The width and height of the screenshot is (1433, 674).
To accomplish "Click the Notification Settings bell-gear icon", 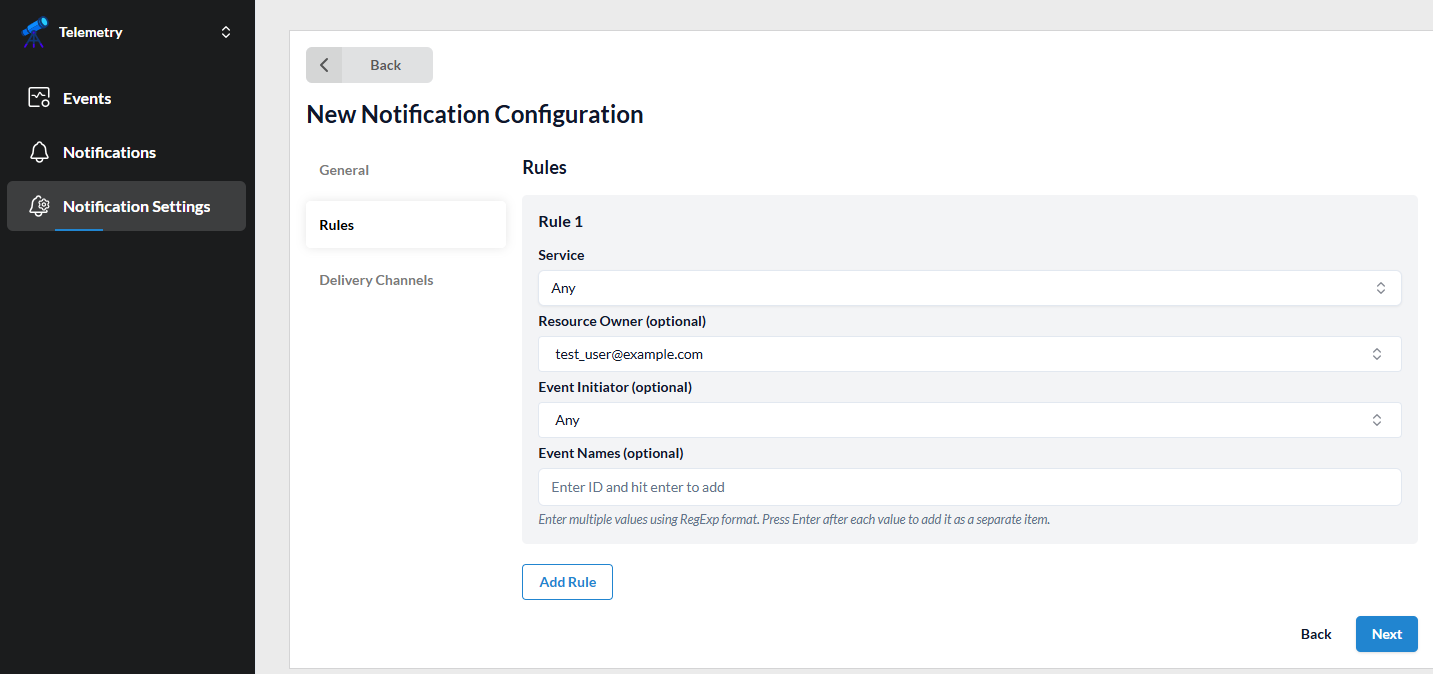I will pyautogui.click(x=39, y=206).
